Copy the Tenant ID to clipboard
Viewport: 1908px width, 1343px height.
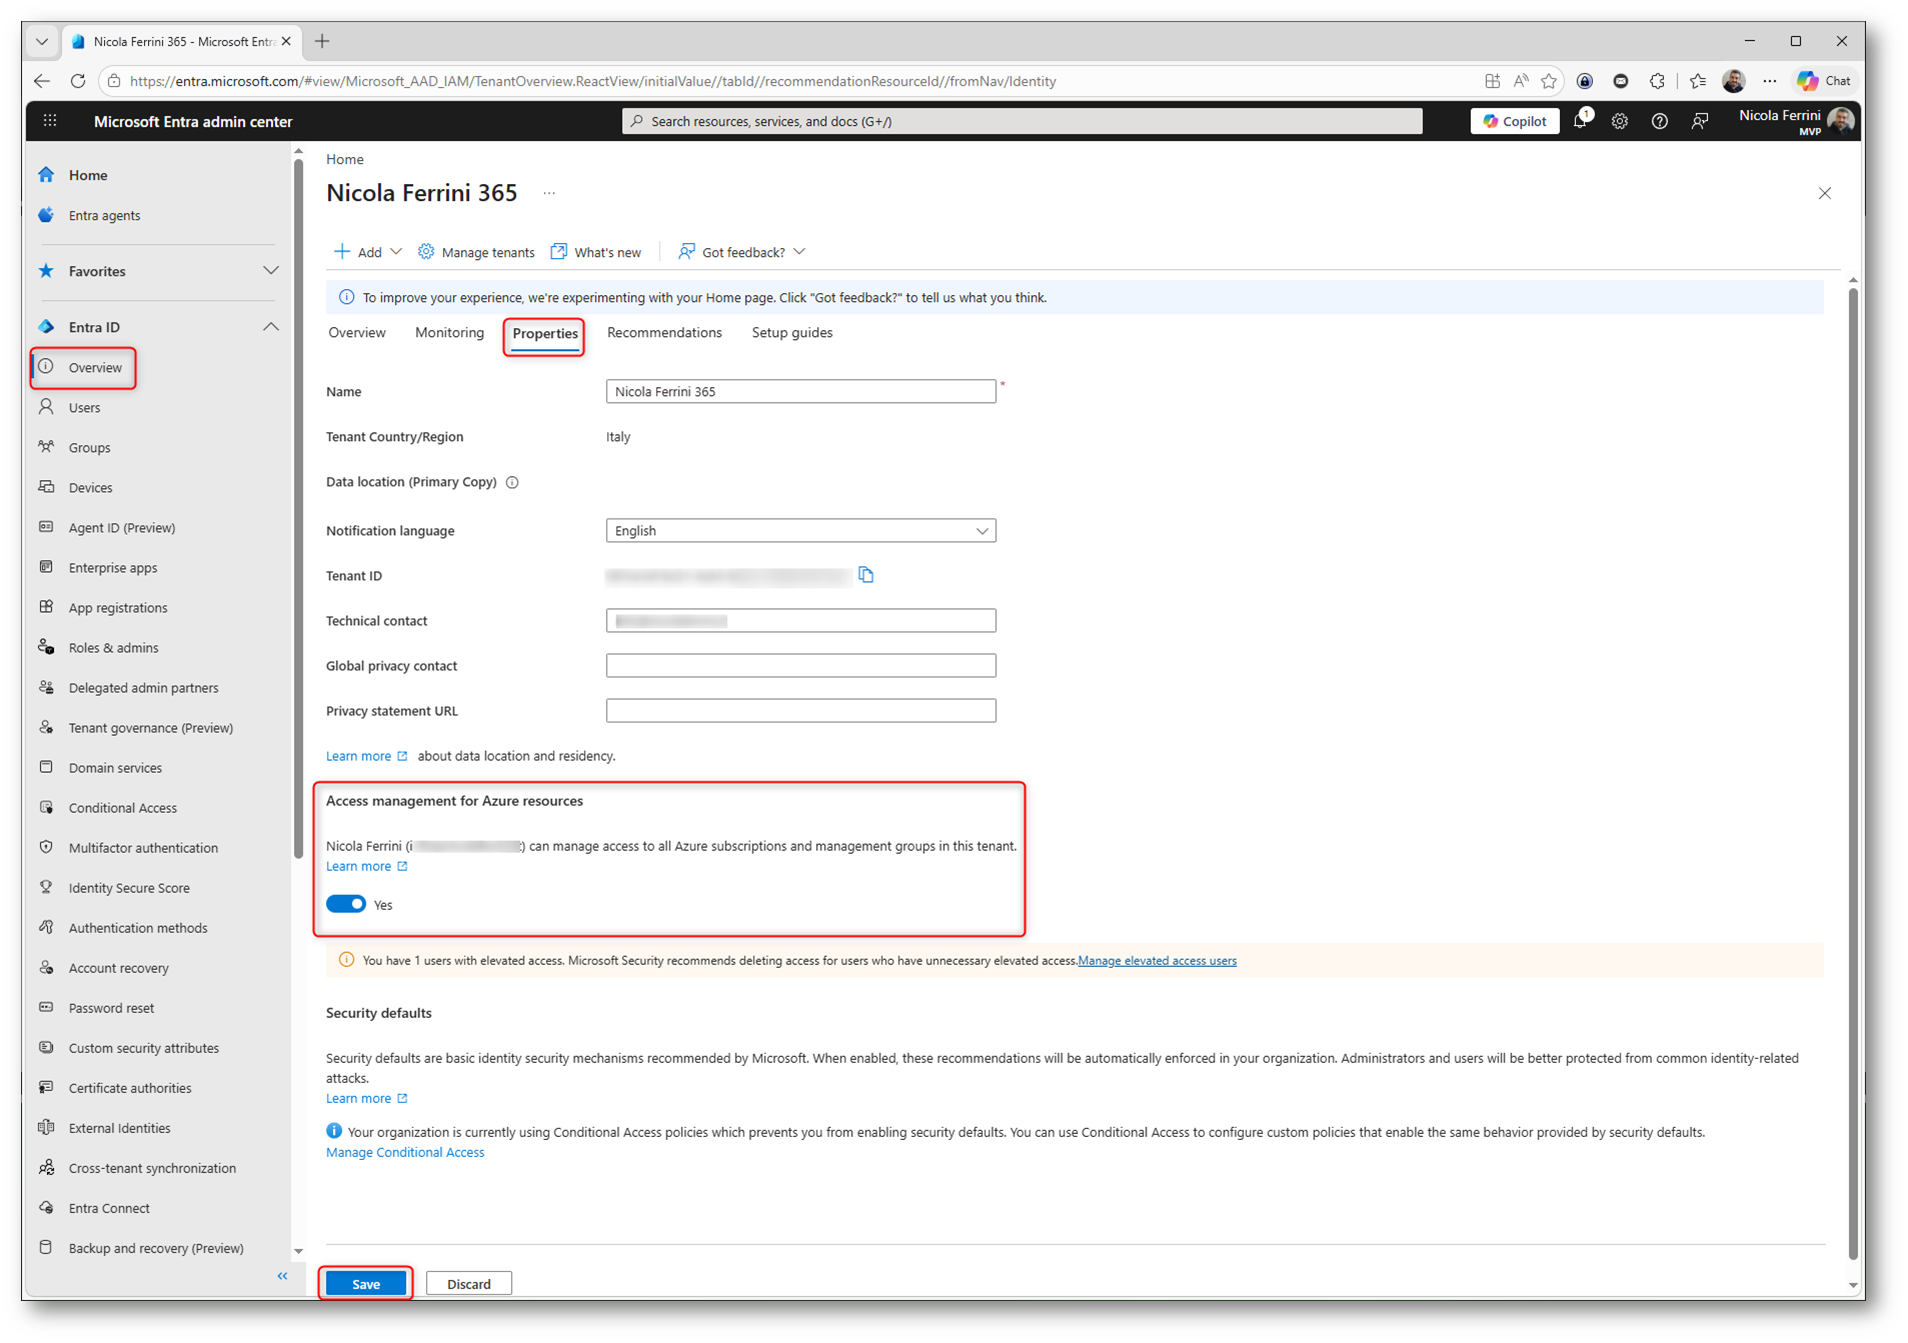[x=866, y=575]
